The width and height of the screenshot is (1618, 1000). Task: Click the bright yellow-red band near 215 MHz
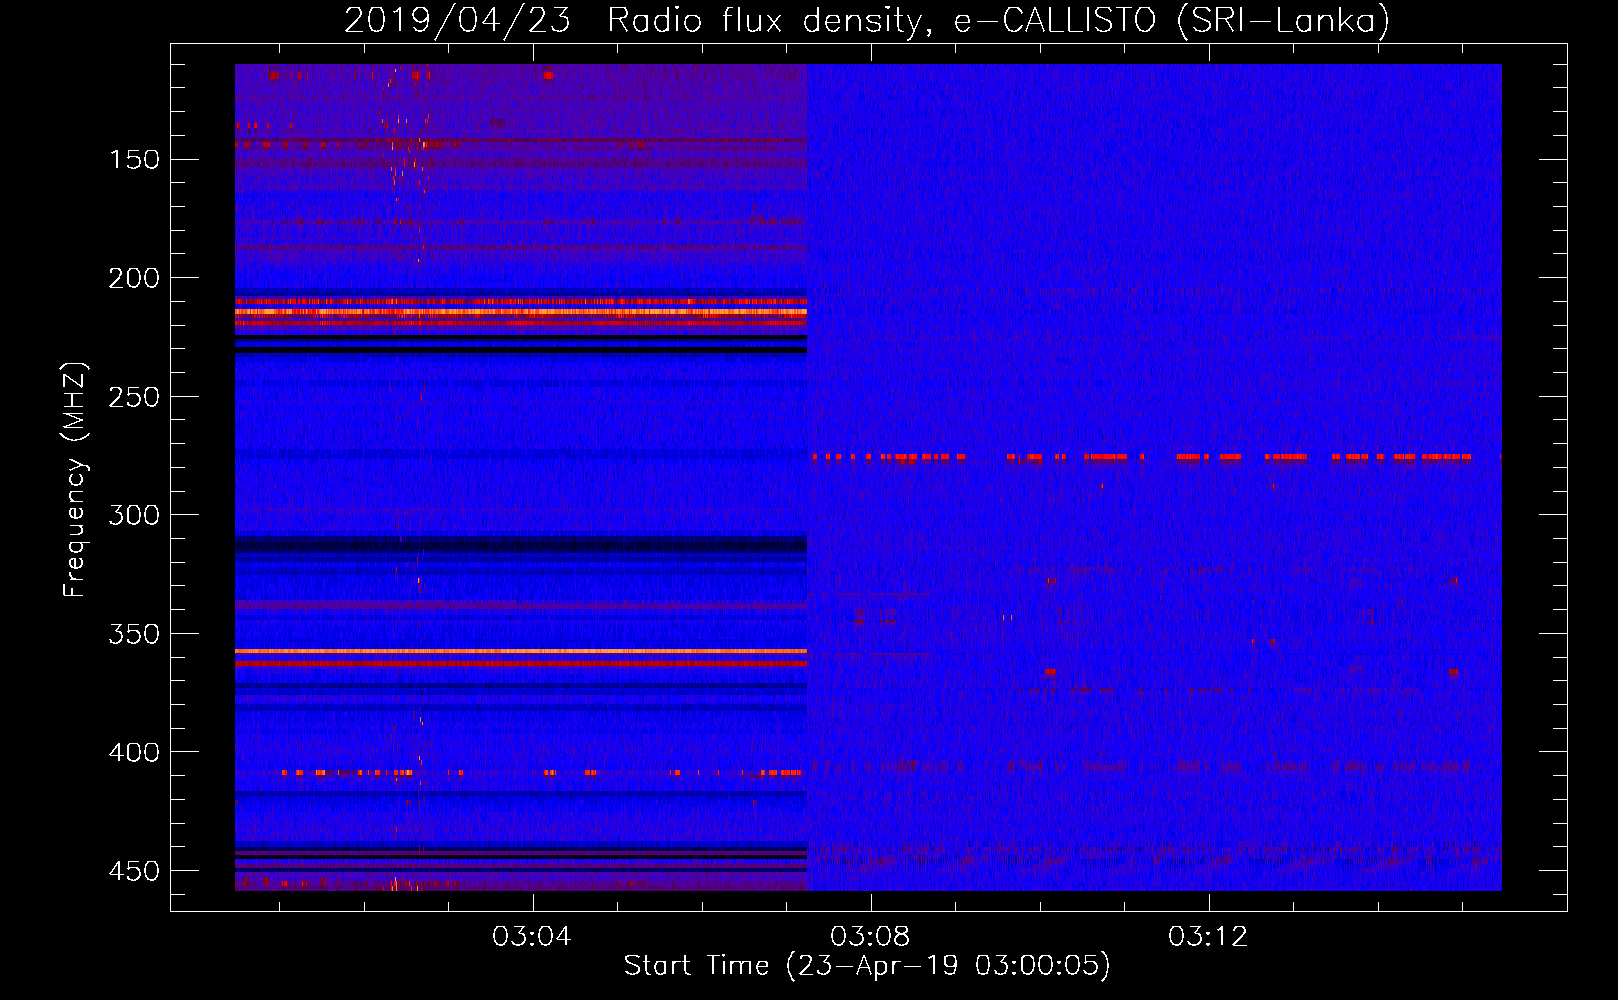(521, 312)
